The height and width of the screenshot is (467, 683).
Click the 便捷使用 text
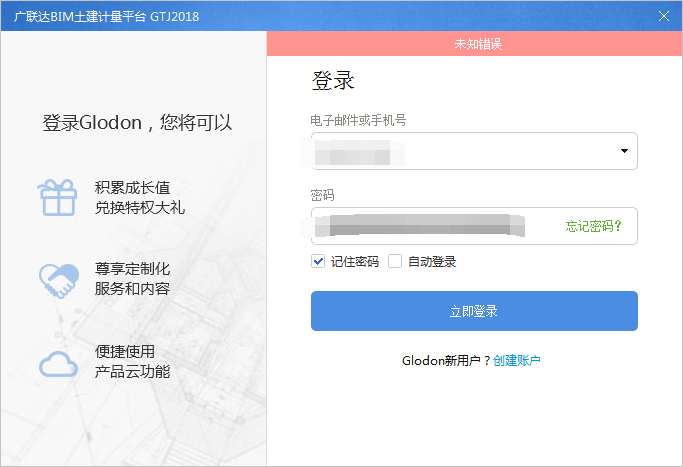click(125, 352)
